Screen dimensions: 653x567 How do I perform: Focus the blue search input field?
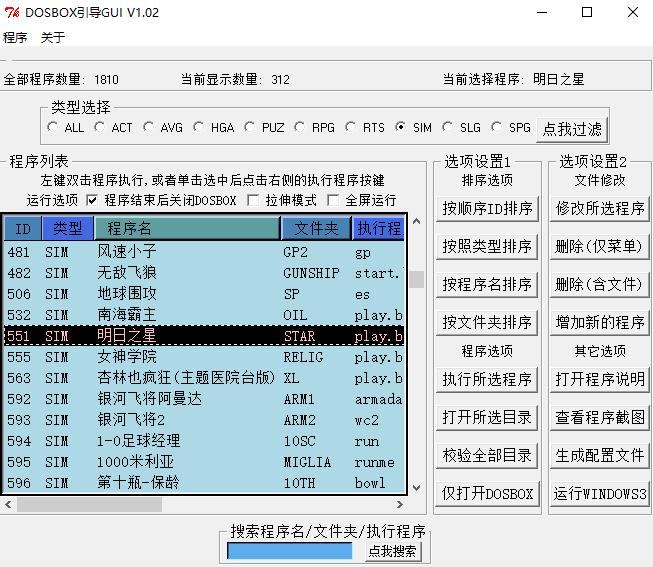290,551
